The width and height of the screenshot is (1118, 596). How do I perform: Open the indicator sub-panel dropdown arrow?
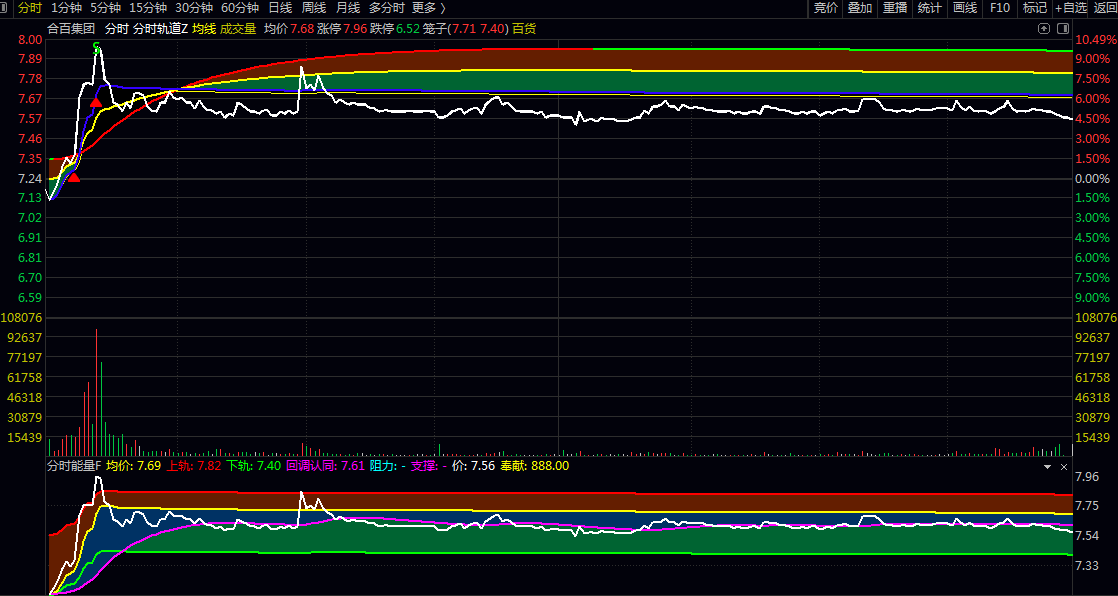click(1047, 467)
